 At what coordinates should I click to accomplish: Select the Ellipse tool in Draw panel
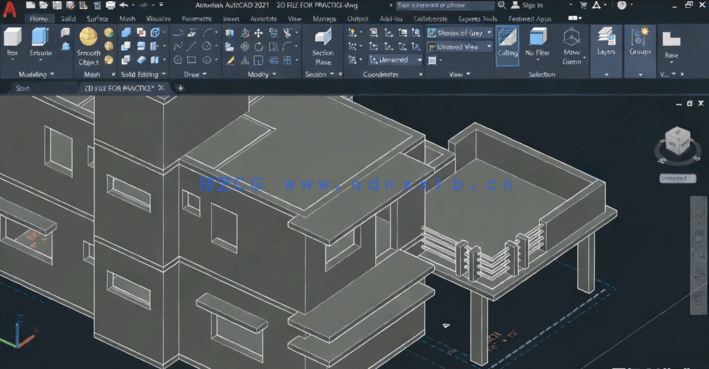coord(207,60)
